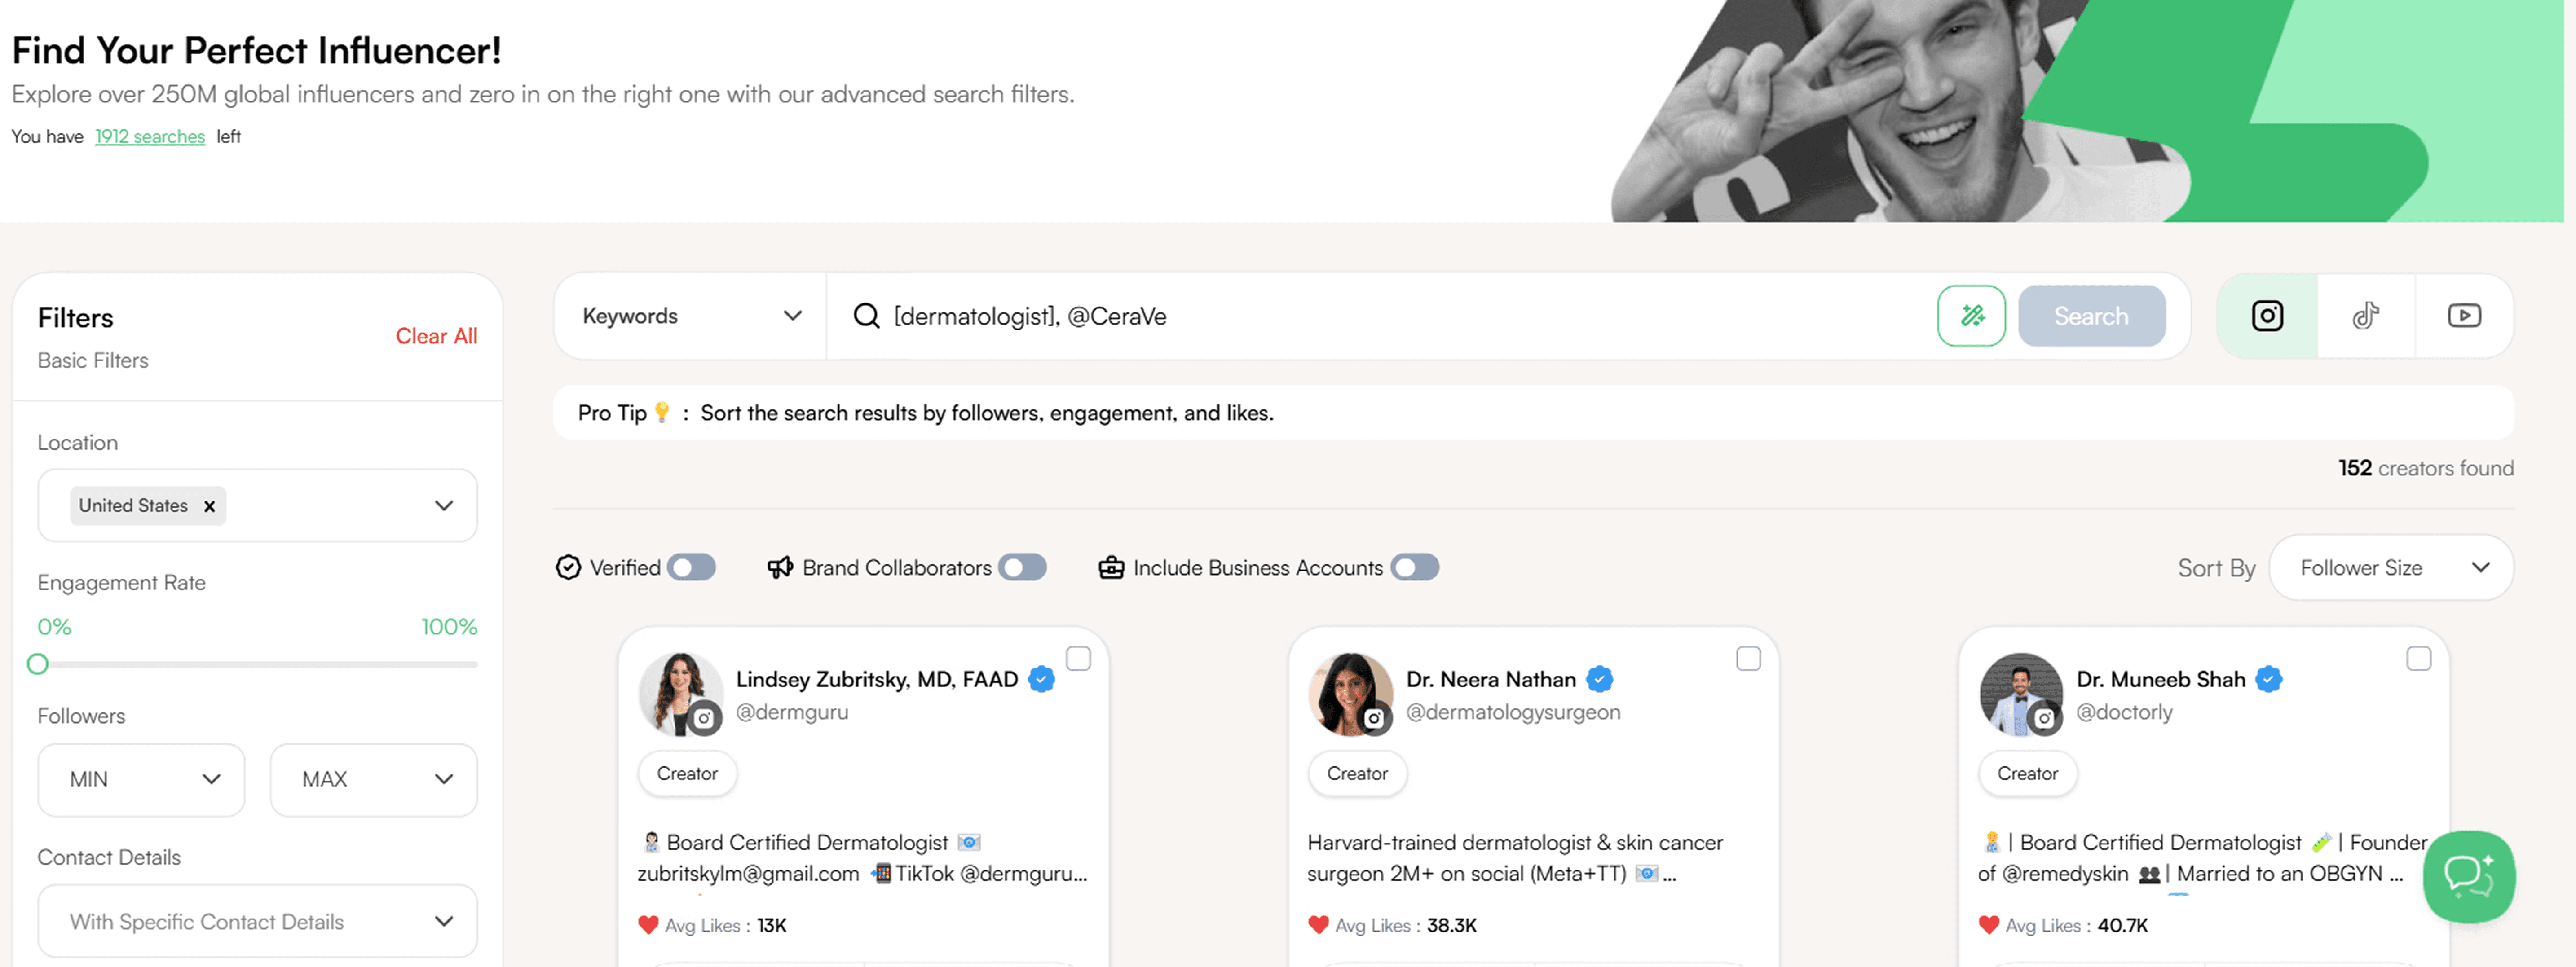
Task: Click the TikTok platform icon
Action: (x=2367, y=313)
